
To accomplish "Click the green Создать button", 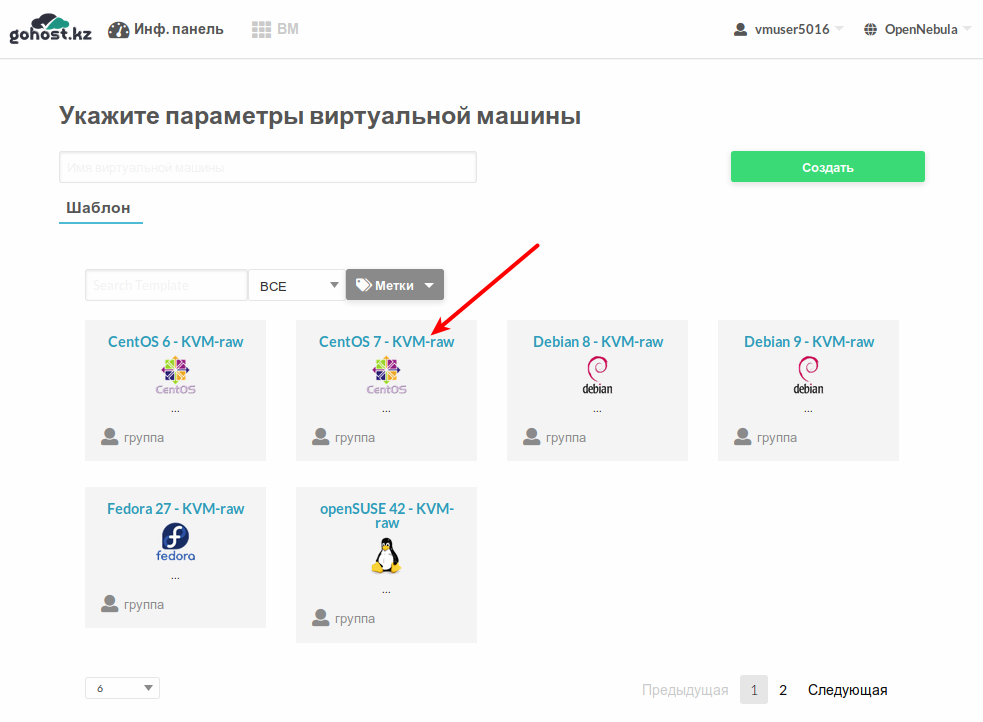I will pyautogui.click(x=828, y=167).
